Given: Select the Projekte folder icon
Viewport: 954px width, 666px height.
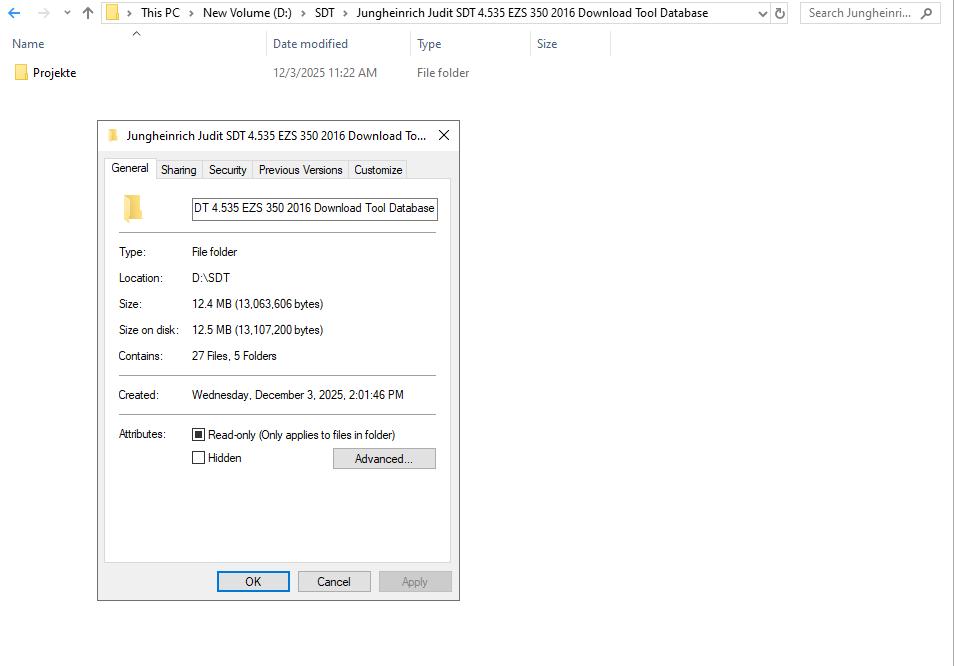Looking at the screenshot, I should tap(21, 72).
